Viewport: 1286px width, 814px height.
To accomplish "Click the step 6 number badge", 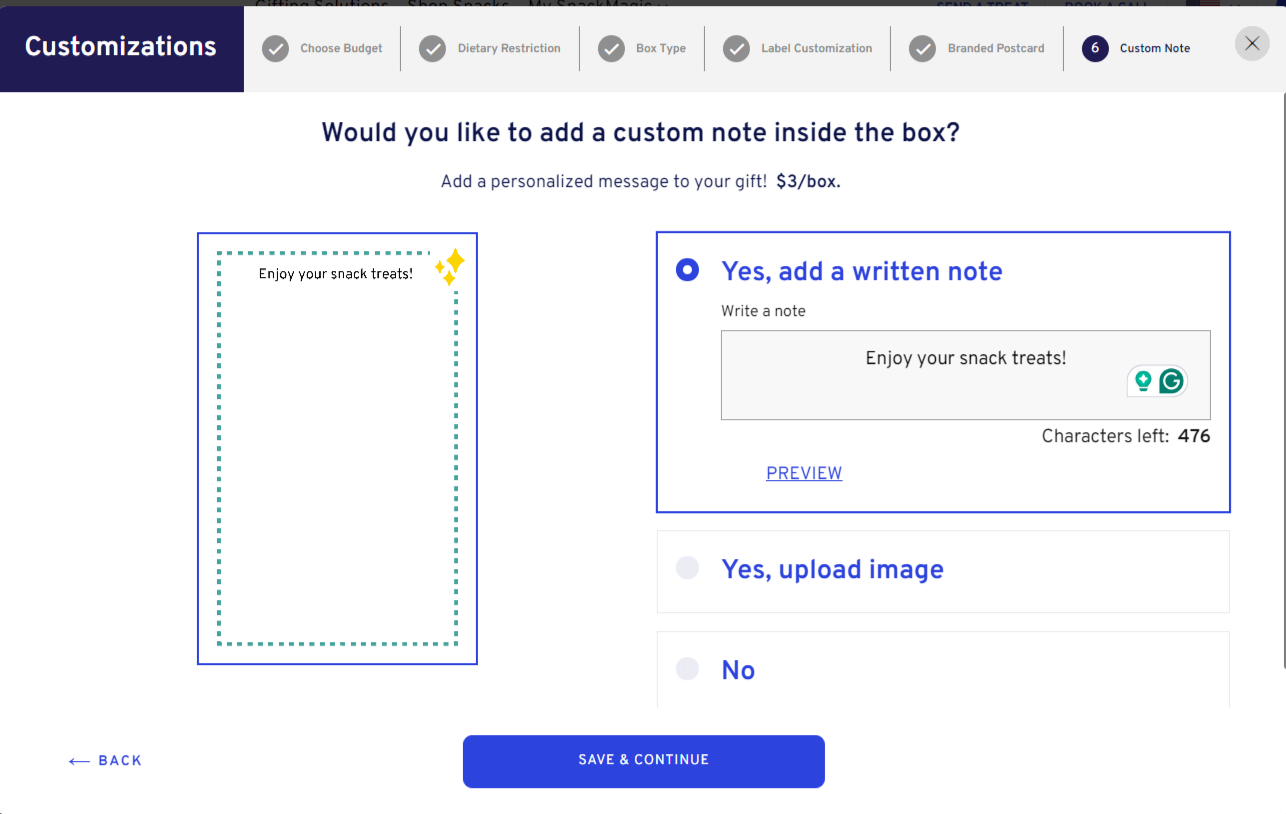I will [x=1095, y=49].
